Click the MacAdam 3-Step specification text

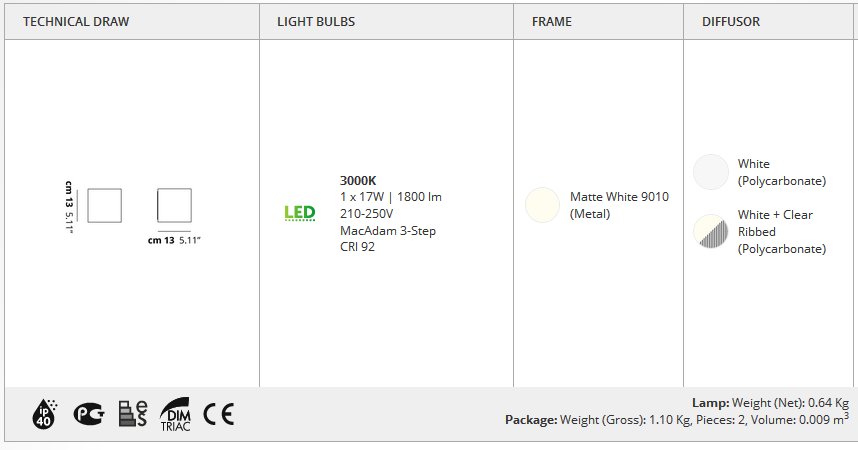(388, 230)
